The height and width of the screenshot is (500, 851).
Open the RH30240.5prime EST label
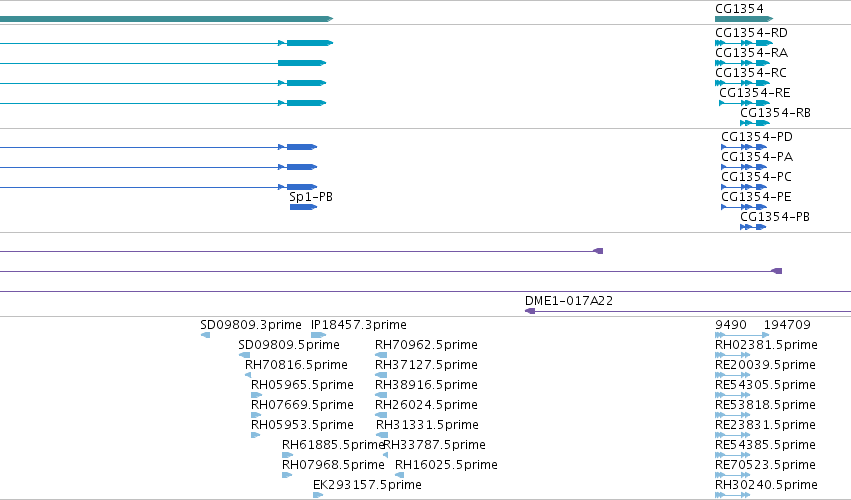click(766, 485)
